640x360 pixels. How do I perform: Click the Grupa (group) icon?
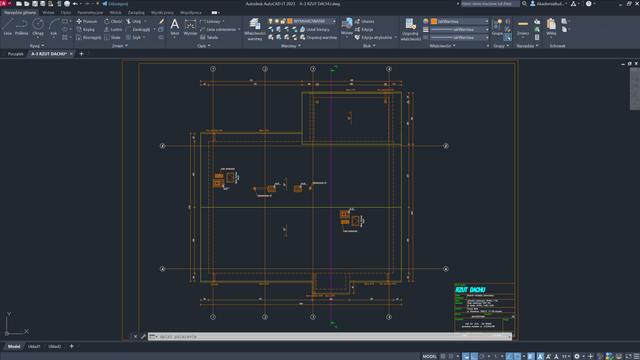497,27
